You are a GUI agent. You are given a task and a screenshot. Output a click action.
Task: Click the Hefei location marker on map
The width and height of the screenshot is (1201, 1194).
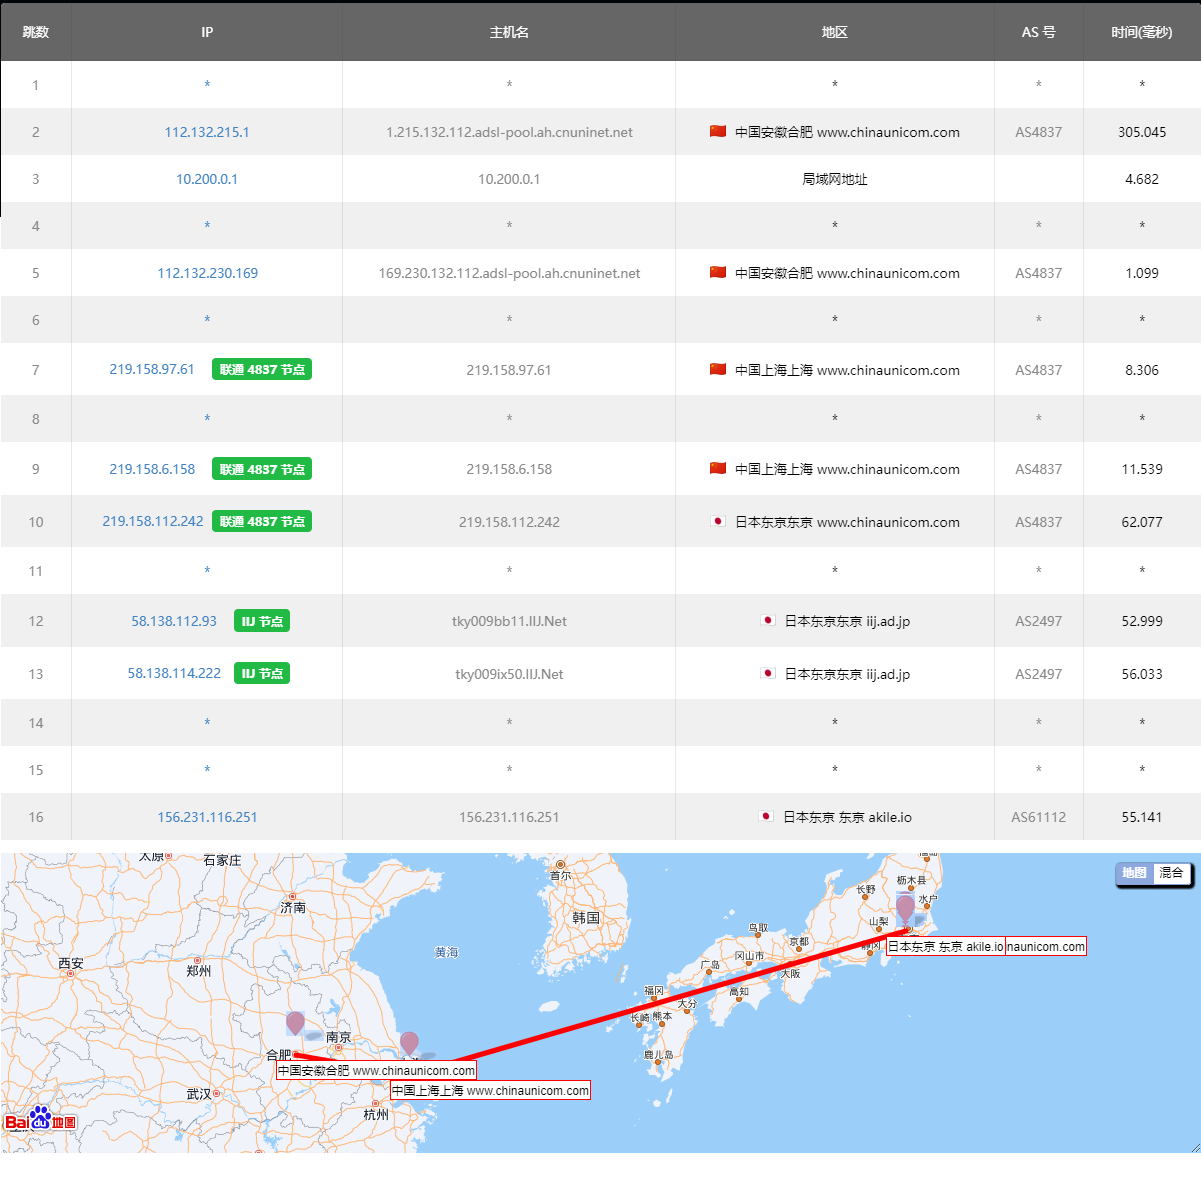295,1023
